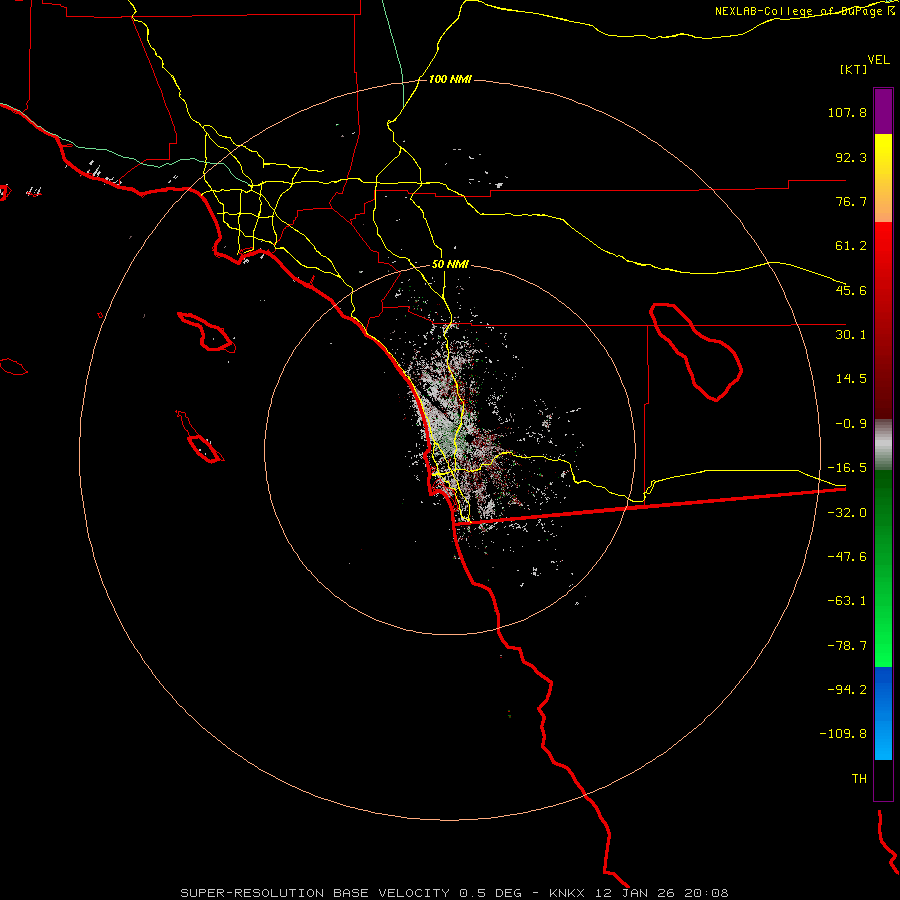Pick the purple segment of the velocity bar

(x=883, y=111)
